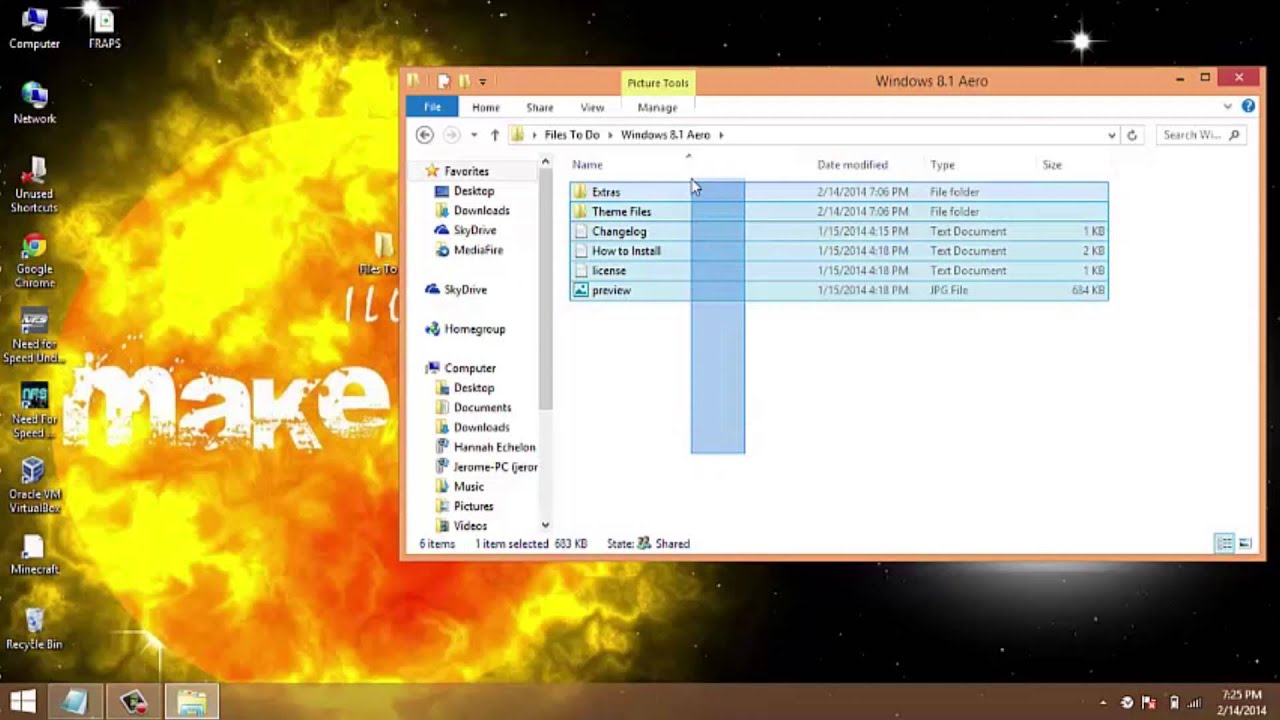Switch to the Home ribbon tab
This screenshot has height=720, width=1280.
point(486,107)
